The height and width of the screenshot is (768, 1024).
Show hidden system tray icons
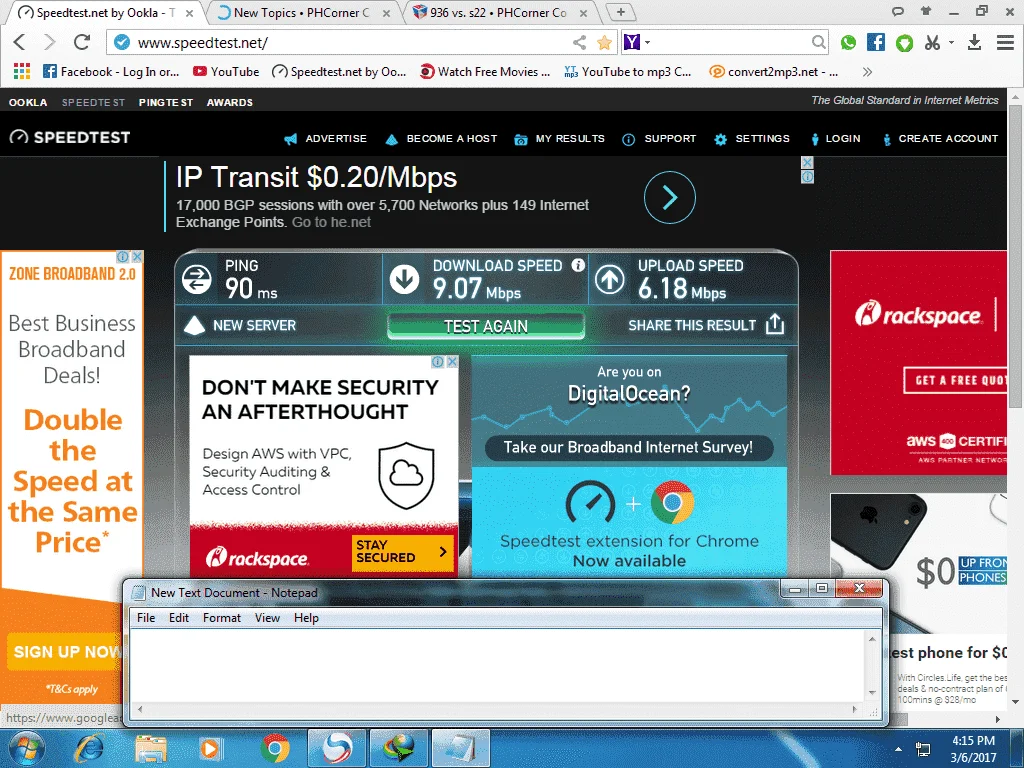tap(899, 749)
